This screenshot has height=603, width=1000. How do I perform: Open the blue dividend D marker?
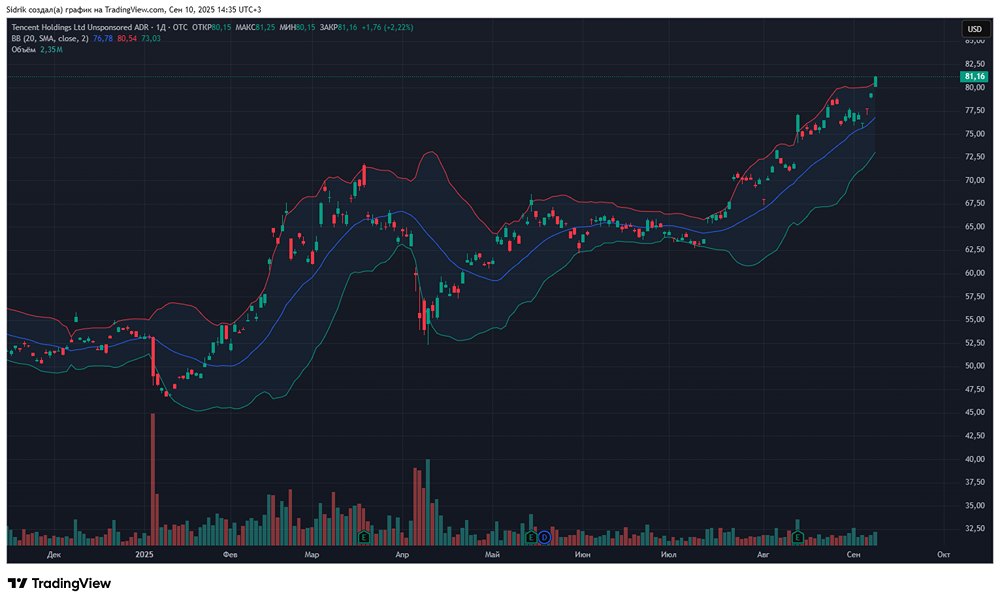544,537
